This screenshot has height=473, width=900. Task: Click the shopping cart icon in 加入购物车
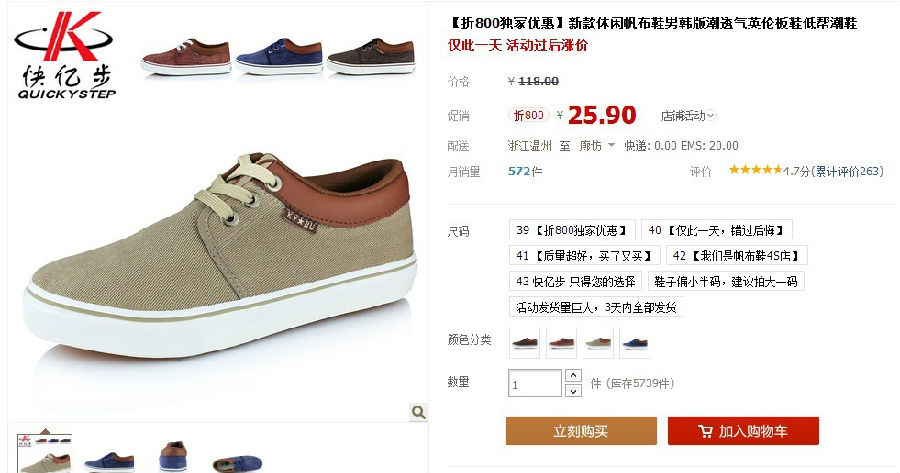tap(705, 431)
